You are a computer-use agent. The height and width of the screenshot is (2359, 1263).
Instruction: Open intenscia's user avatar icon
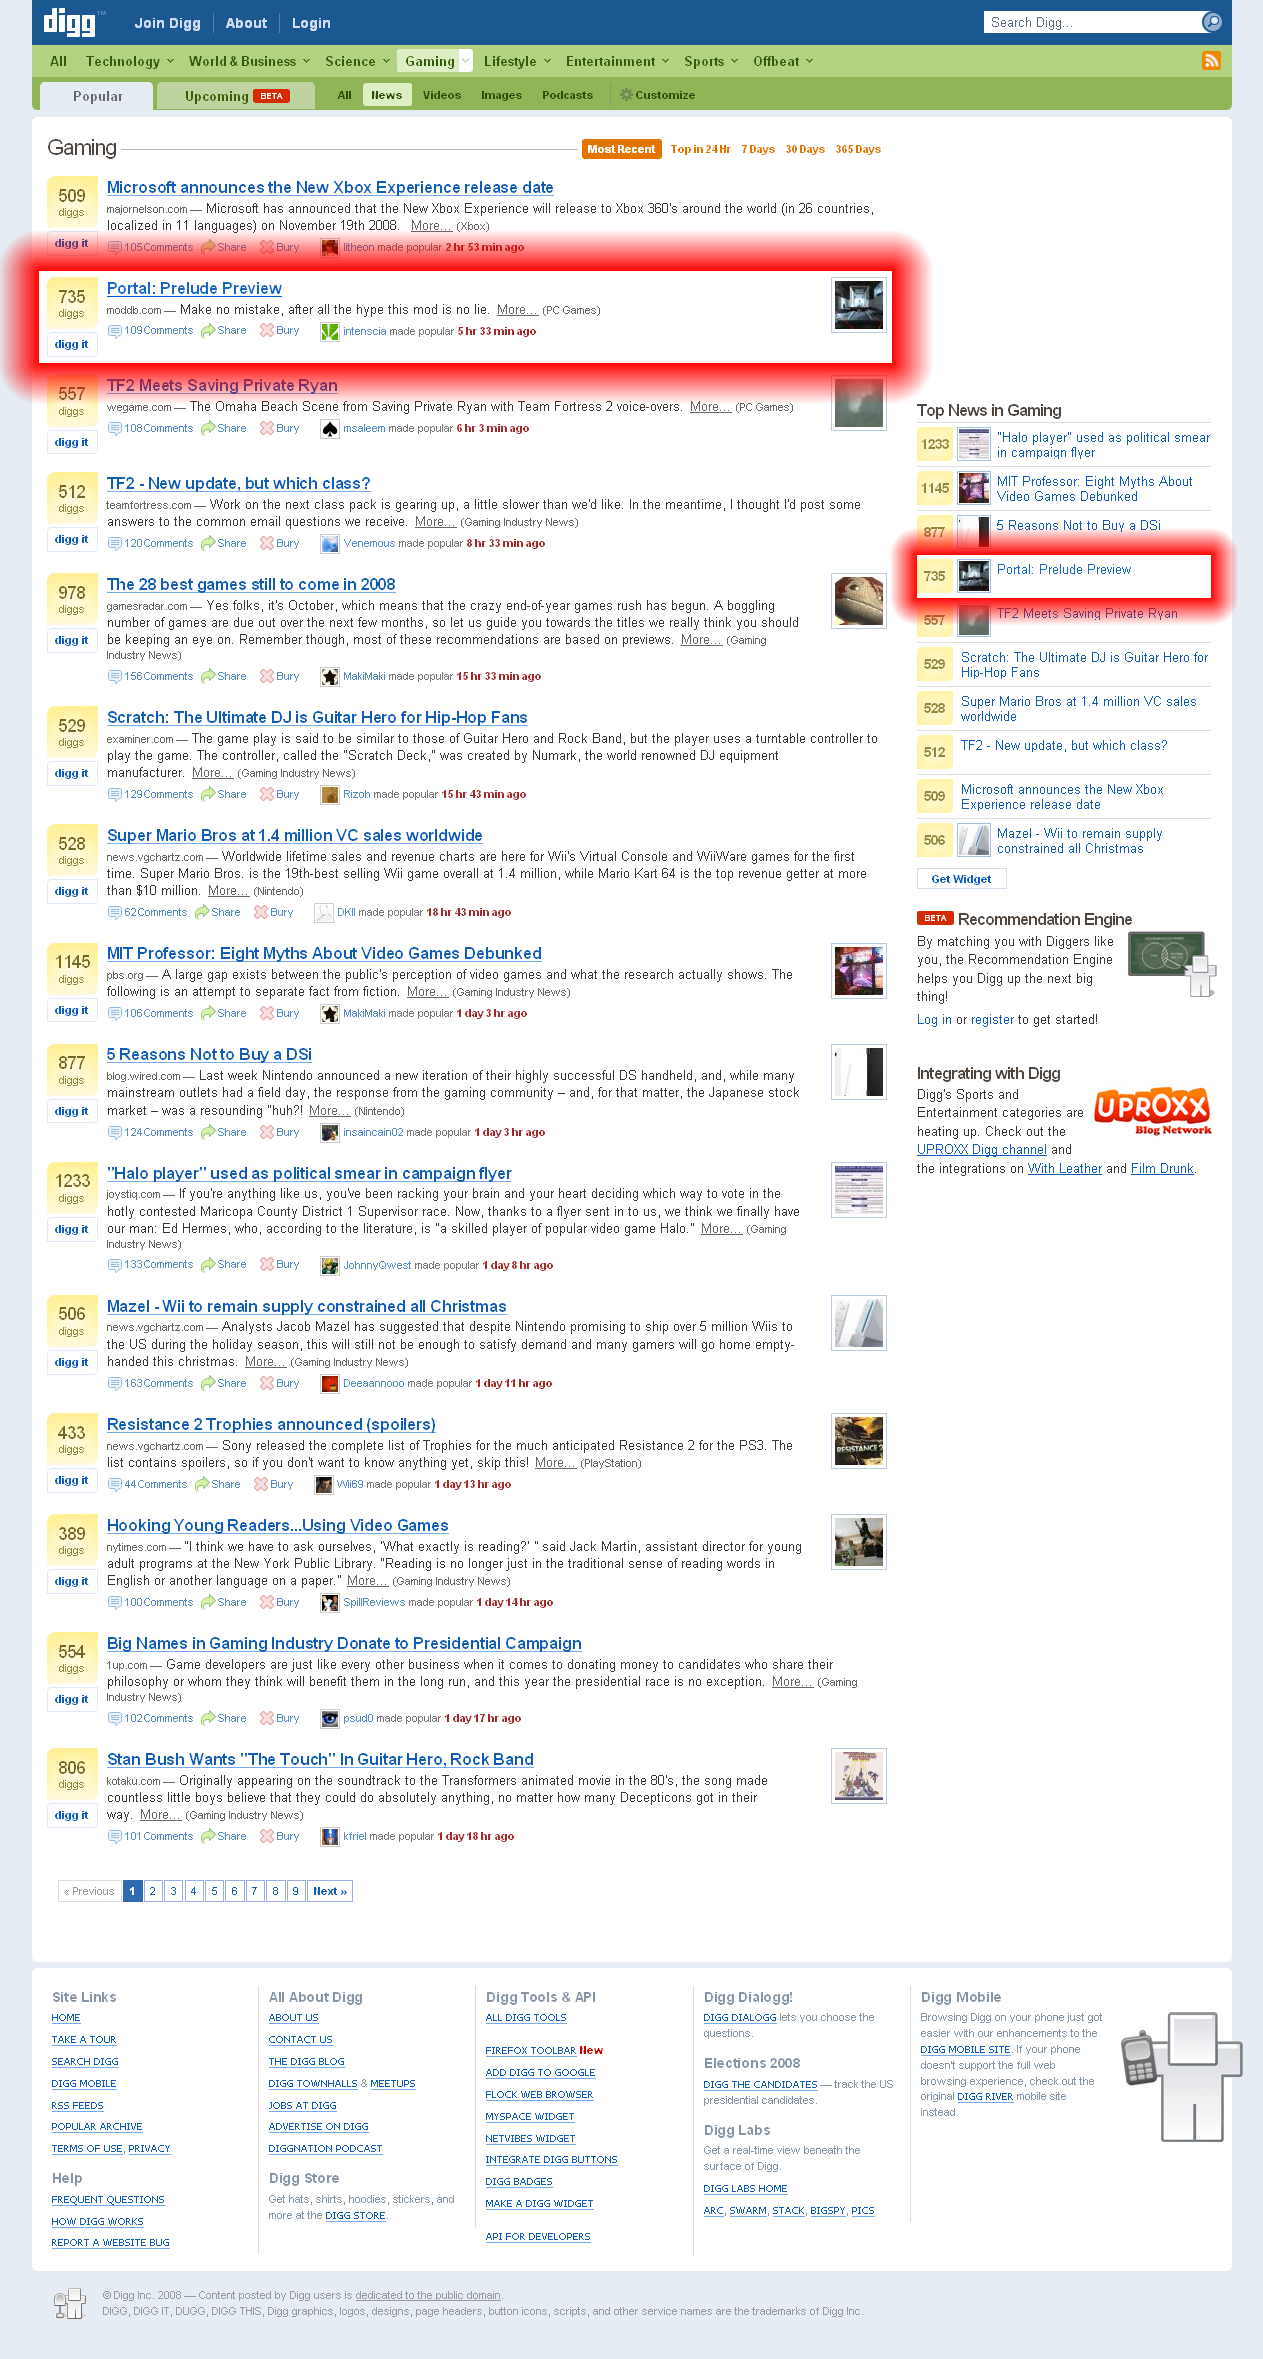click(x=329, y=331)
